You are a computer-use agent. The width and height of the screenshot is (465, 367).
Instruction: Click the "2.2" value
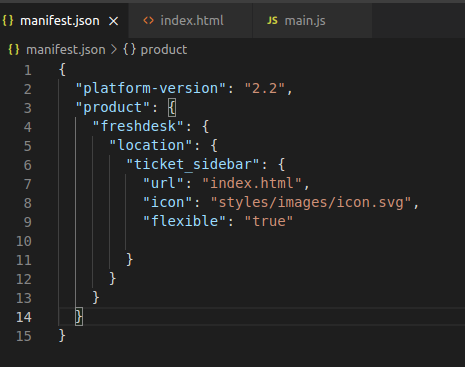(x=265, y=88)
